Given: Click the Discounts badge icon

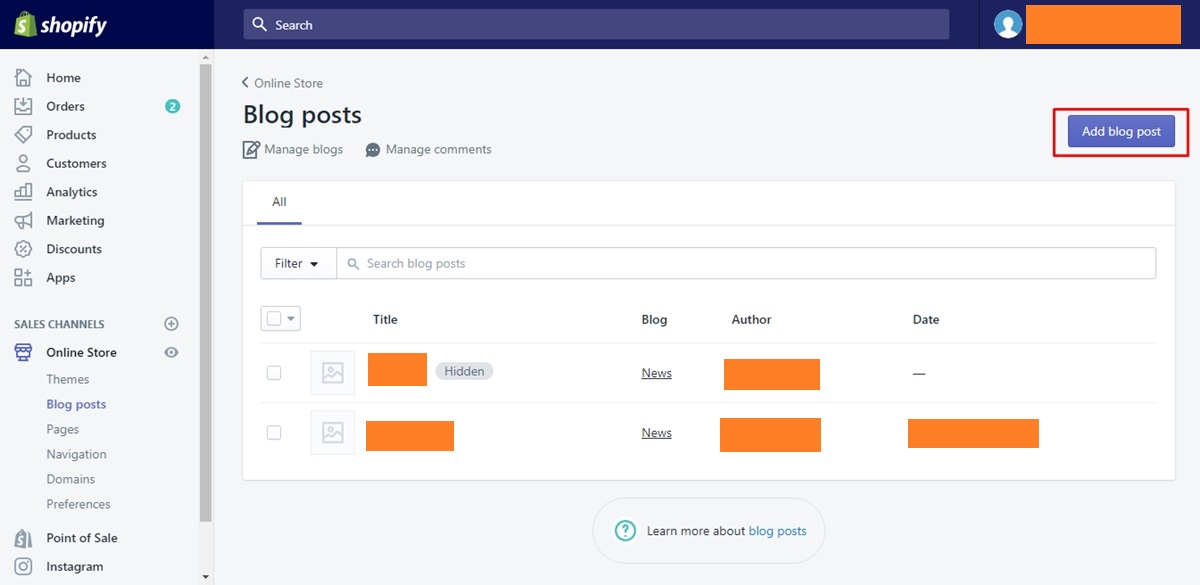Looking at the screenshot, I should click(23, 249).
